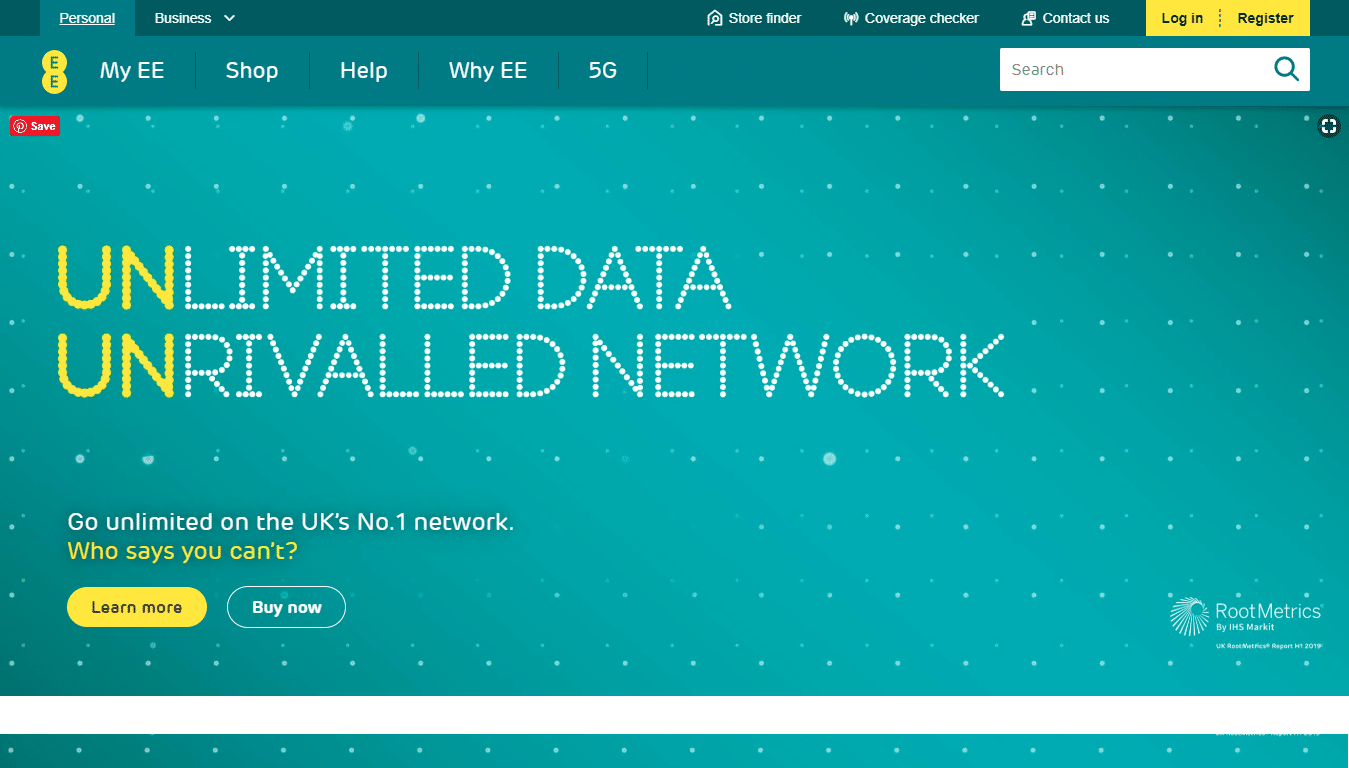The width and height of the screenshot is (1349, 768).
Task: Click the Contact us icon
Action: point(1028,18)
